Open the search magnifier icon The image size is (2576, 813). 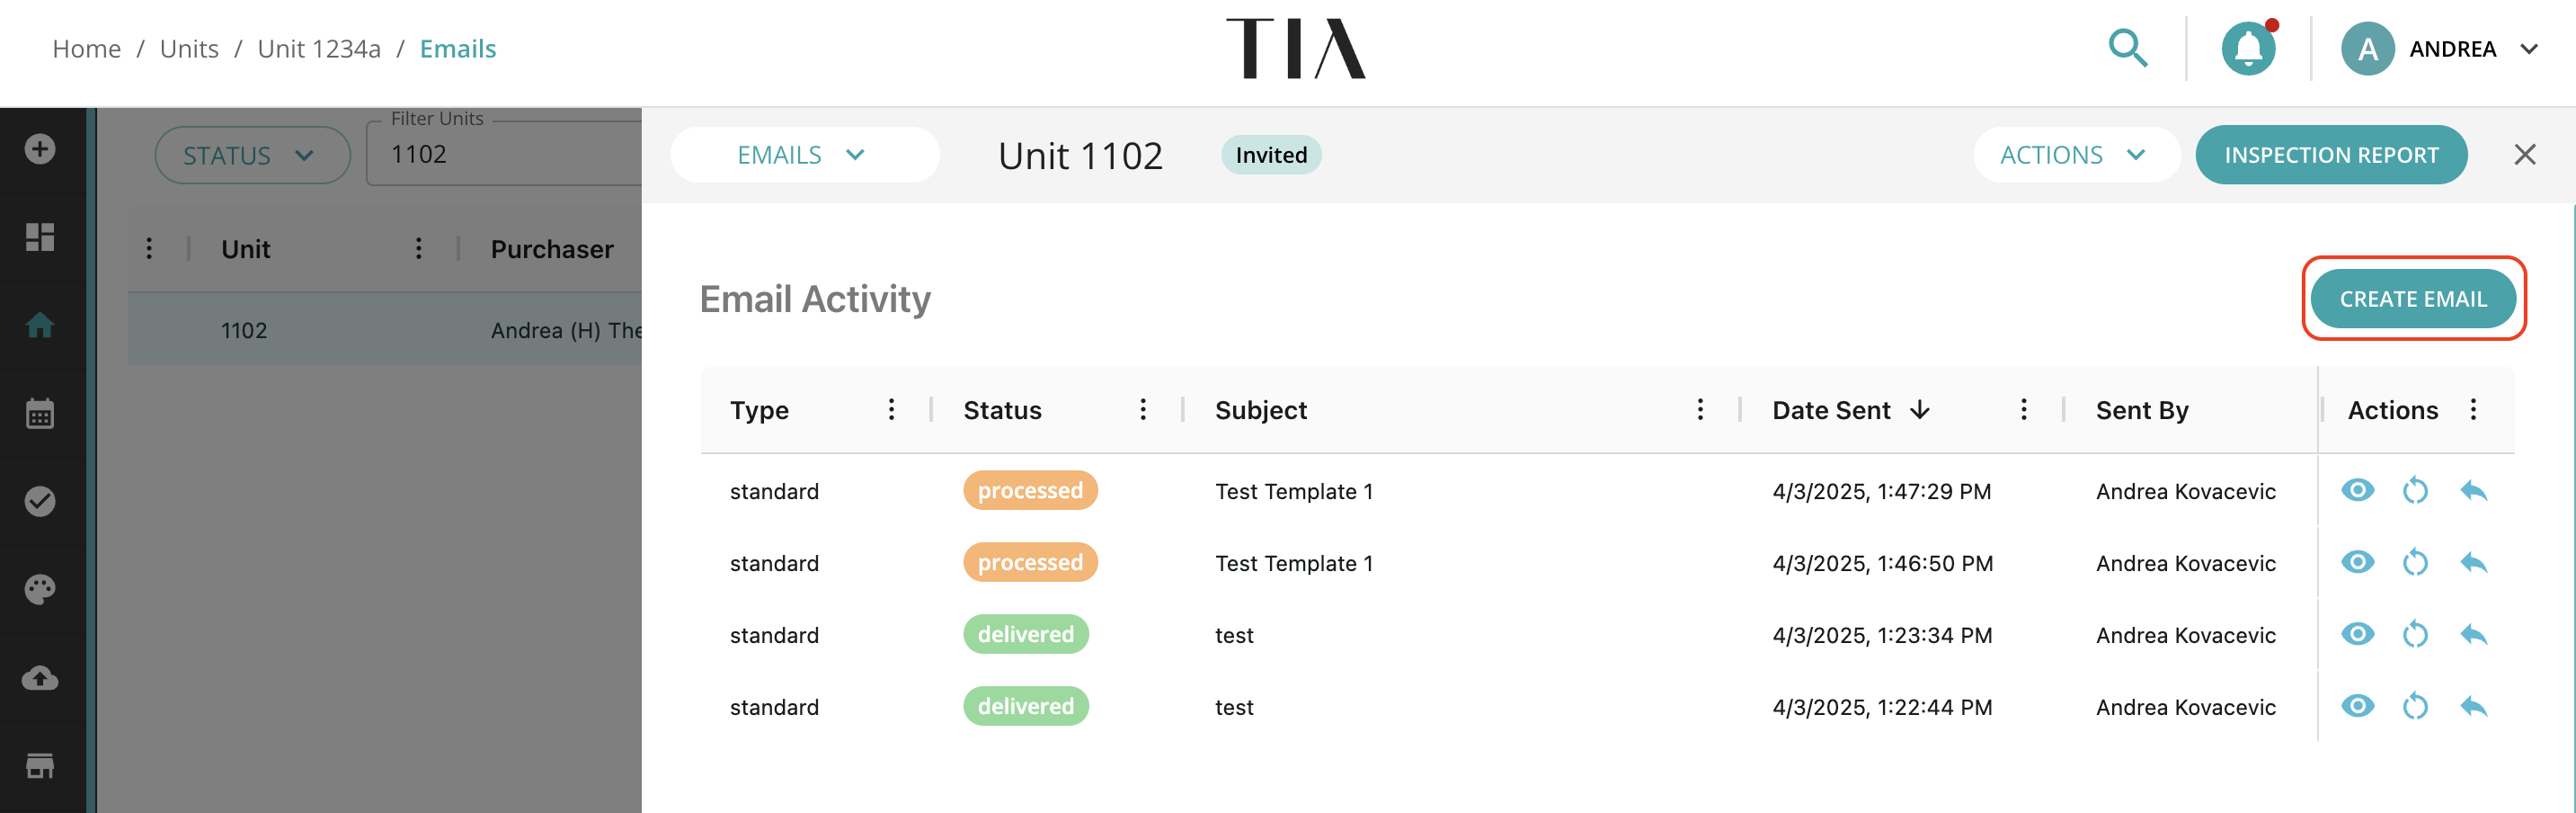click(2127, 48)
